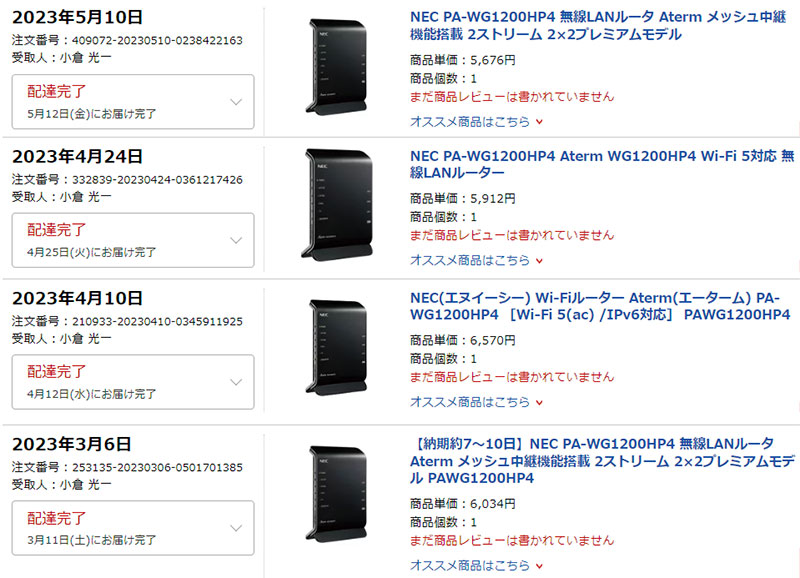The image size is (800, 578).
Task: Click review notice on the 6,570円 item
Action: [x=512, y=377]
